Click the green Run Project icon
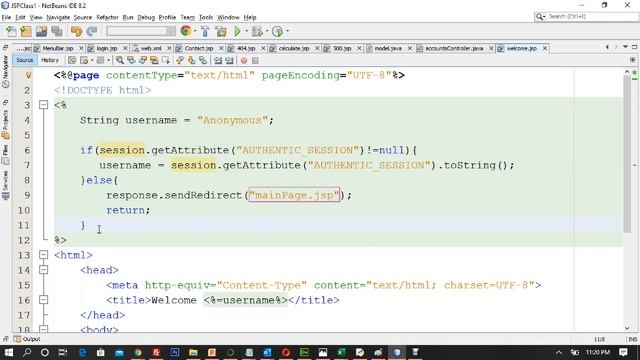The image size is (640, 360). click(x=237, y=31)
